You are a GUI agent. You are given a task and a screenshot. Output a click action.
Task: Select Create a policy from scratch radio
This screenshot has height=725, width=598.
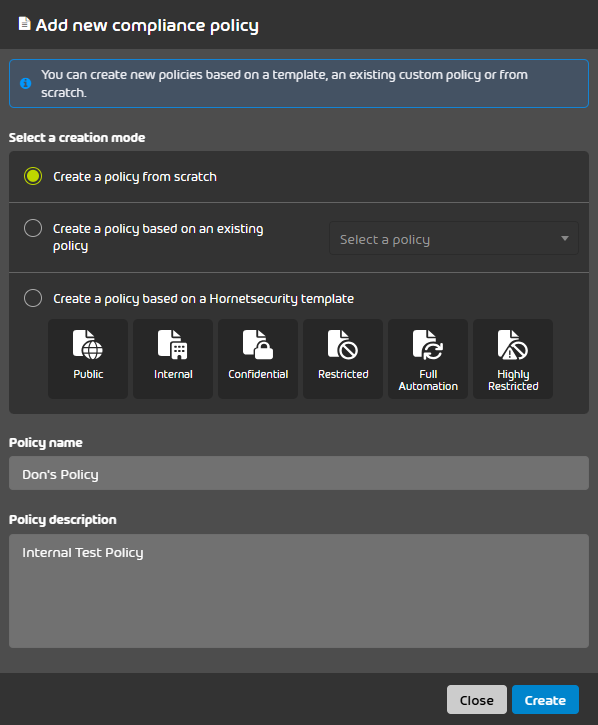tap(33, 176)
